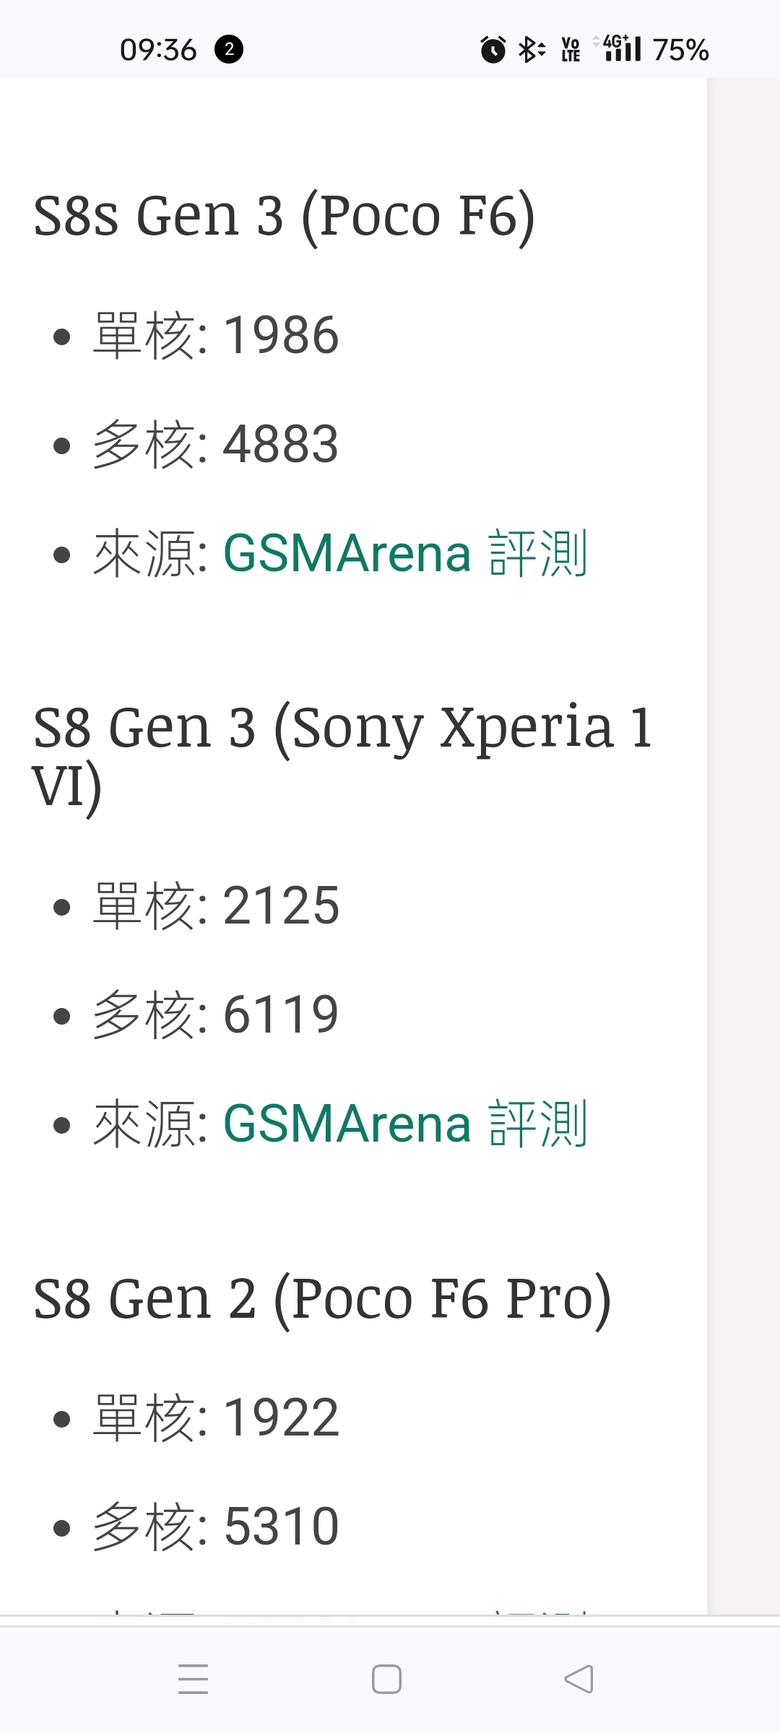Select the S8 Gen 3 Sony Xperia heading
Image resolution: width=780 pixels, height=1733 pixels.
(x=342, y=757)
